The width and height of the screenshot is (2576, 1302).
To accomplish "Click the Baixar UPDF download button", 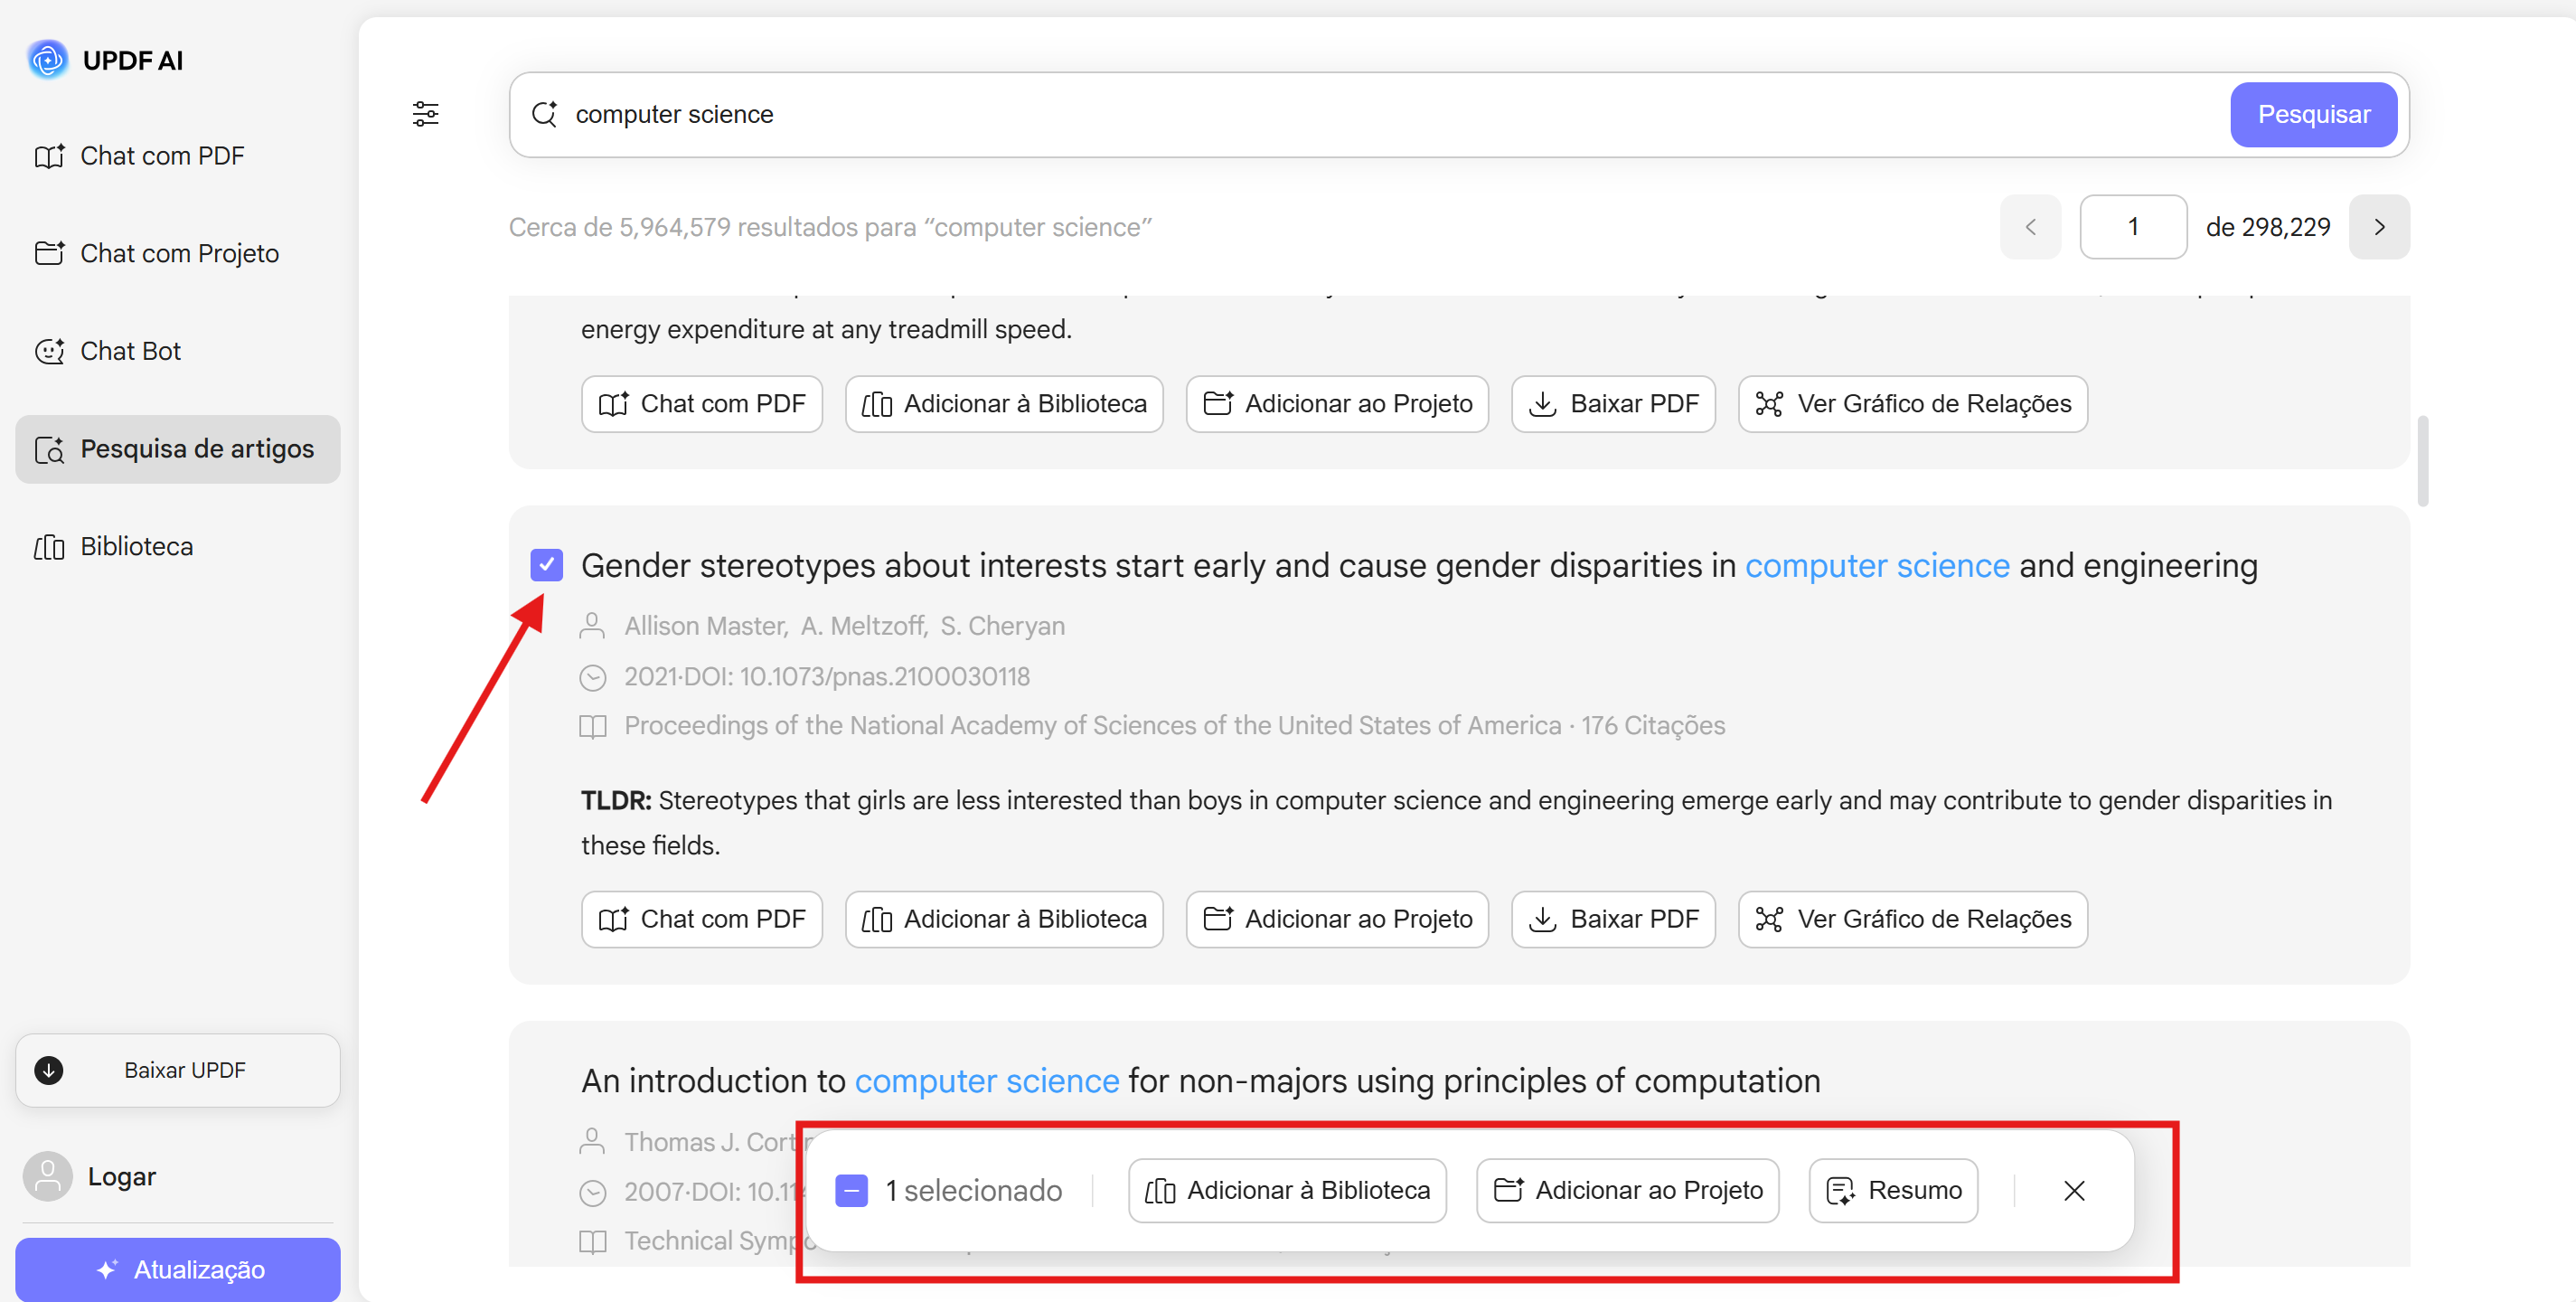I will click(x=178, y=1070).
